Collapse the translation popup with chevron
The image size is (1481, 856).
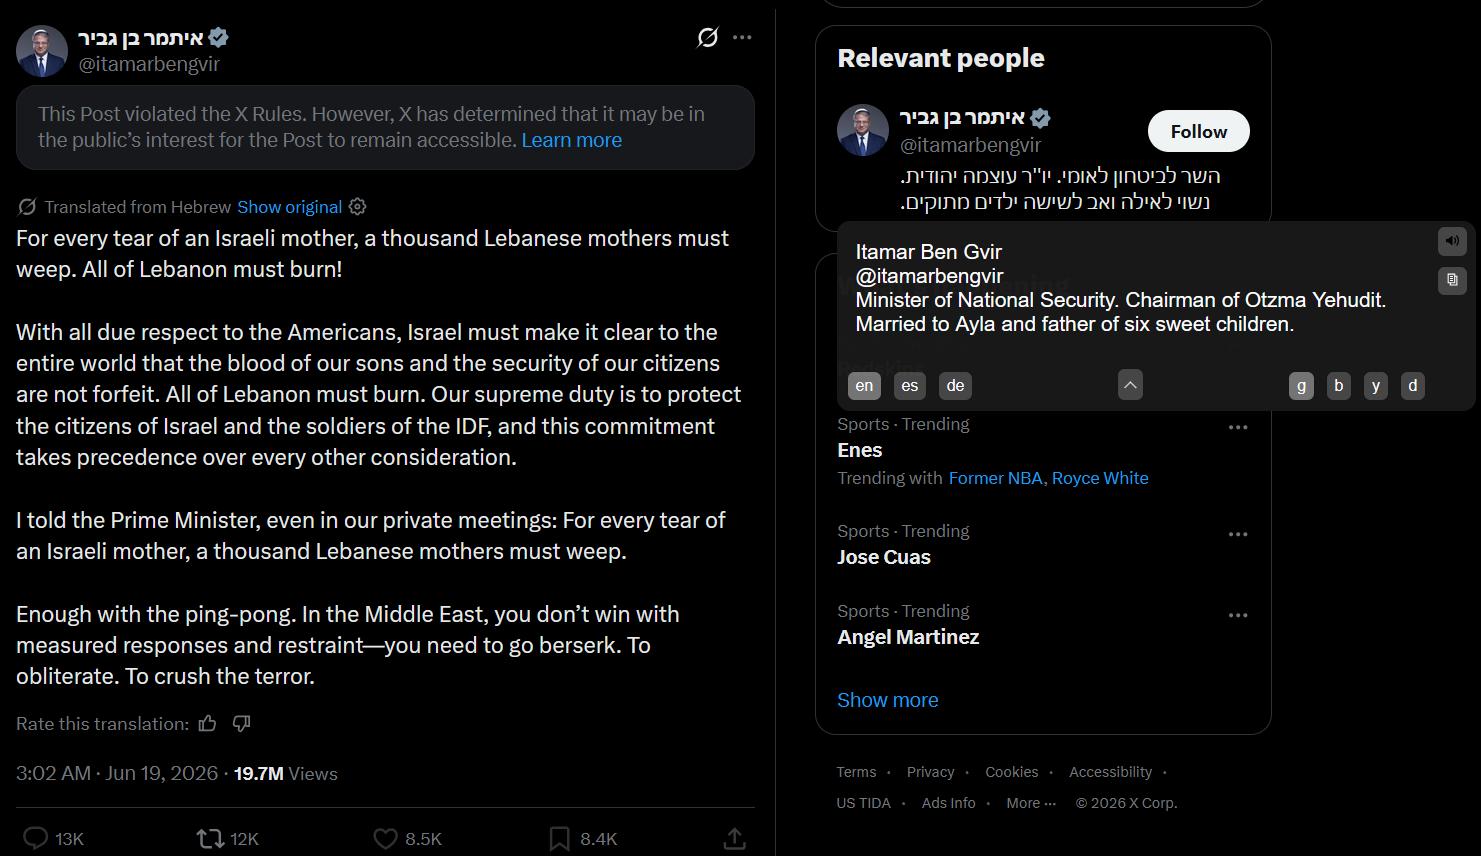click(1130, 385)
